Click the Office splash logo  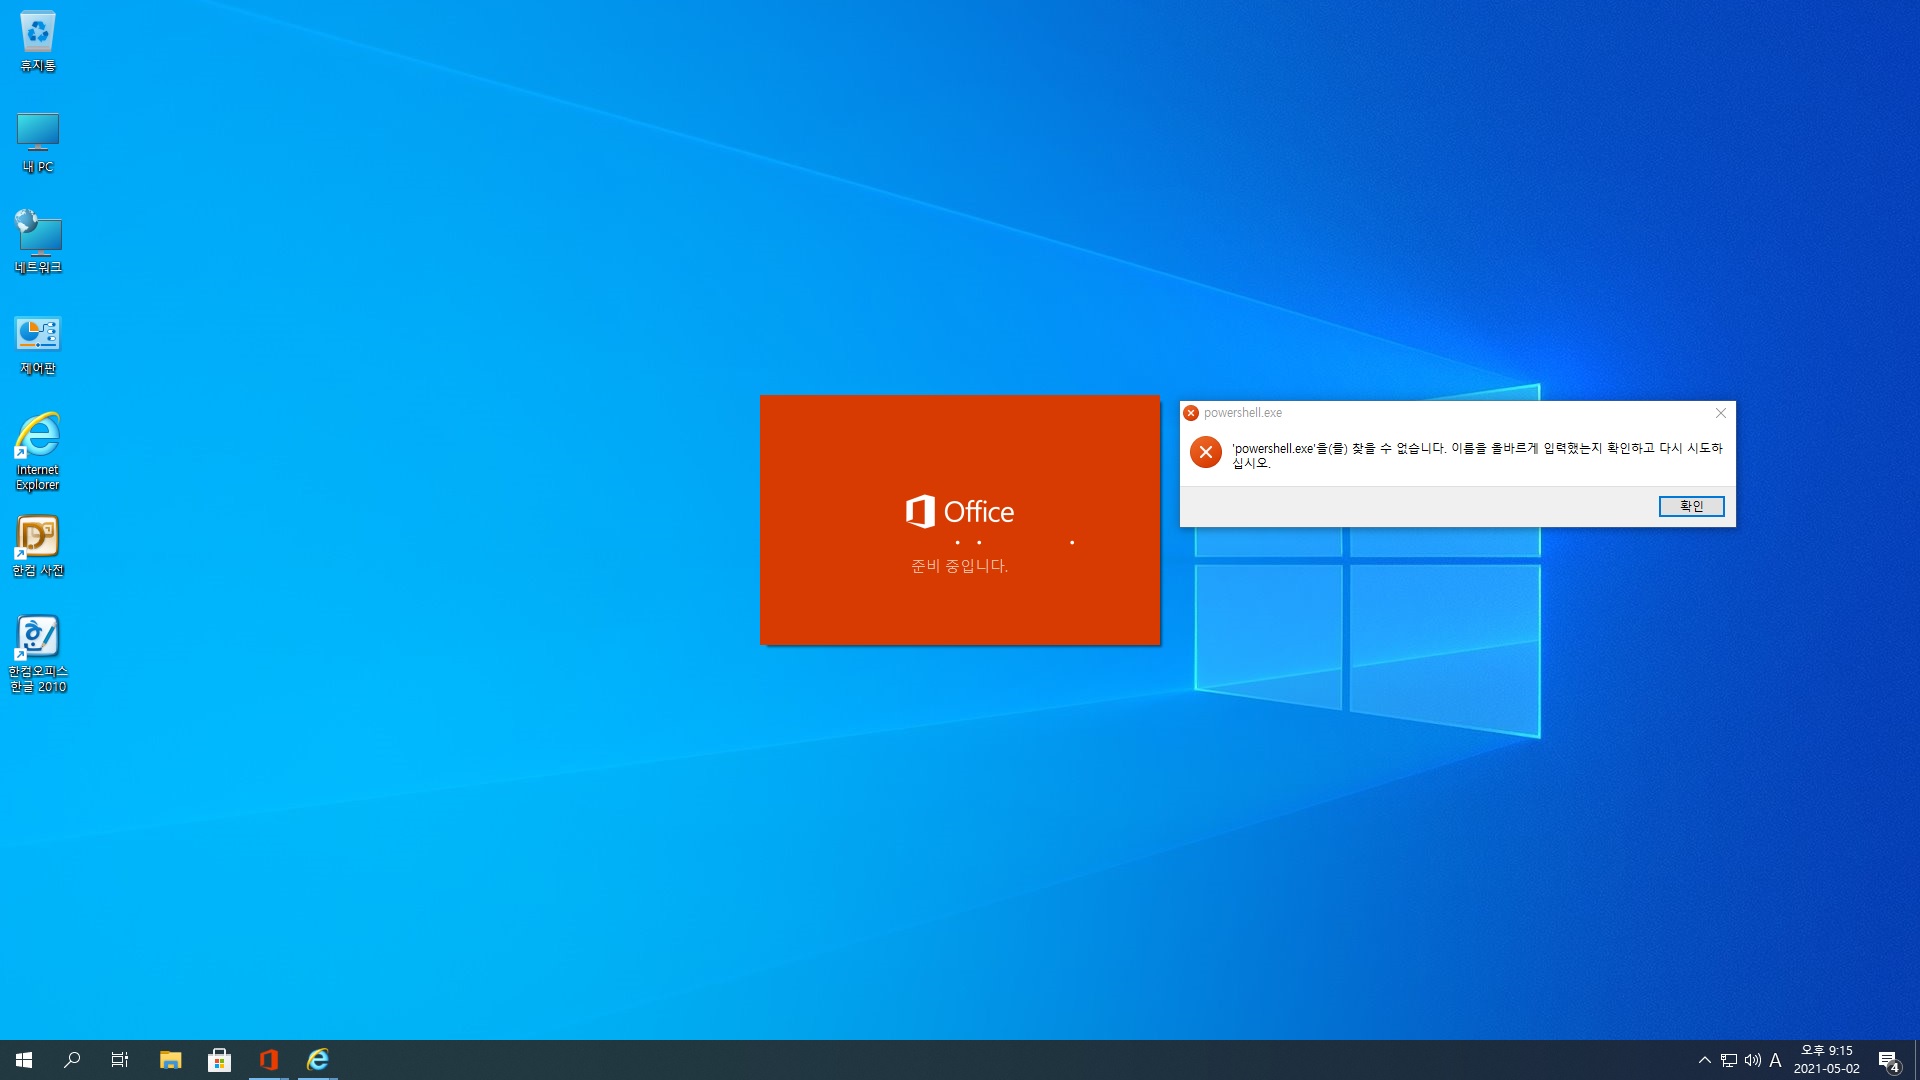(x=960, y=511)
